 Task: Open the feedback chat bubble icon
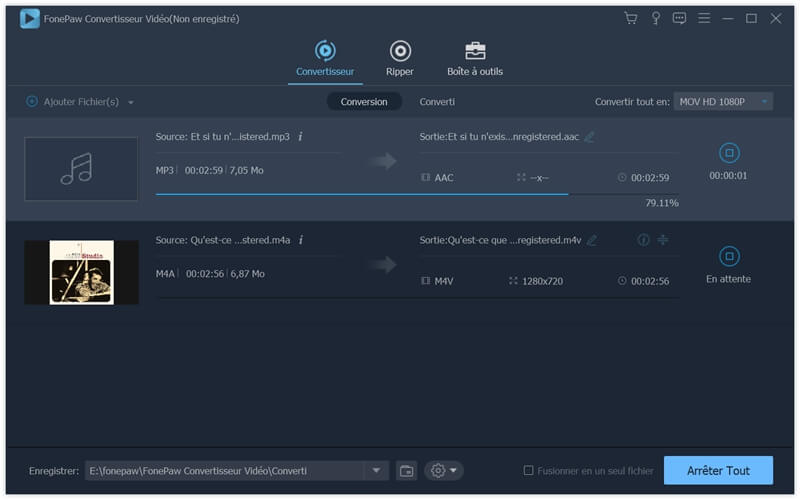[x=679, y=19]
